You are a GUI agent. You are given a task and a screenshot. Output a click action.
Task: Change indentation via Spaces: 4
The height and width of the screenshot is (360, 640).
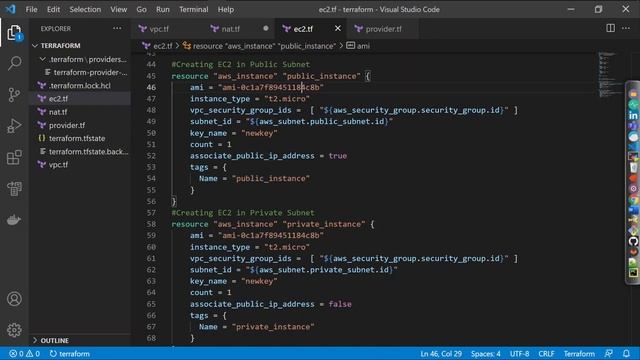coord(485,353)
